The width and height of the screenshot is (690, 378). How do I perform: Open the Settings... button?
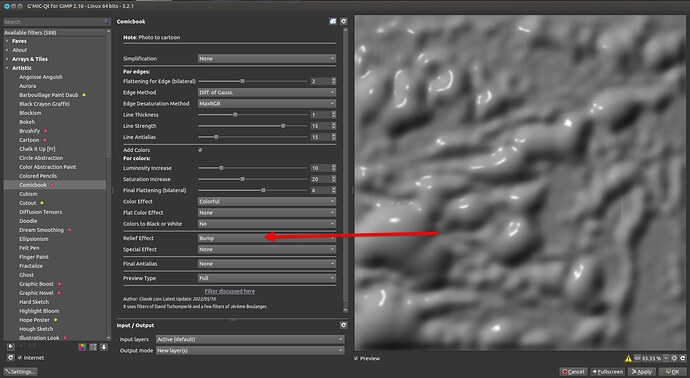click(x=20, y=372)
